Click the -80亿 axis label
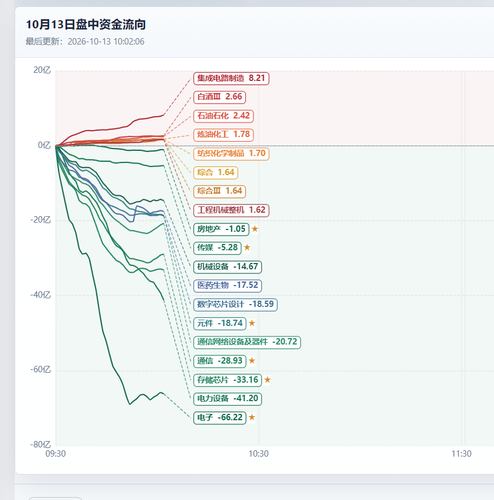Viewport: 494px width, 500px height. pos(41,445)
